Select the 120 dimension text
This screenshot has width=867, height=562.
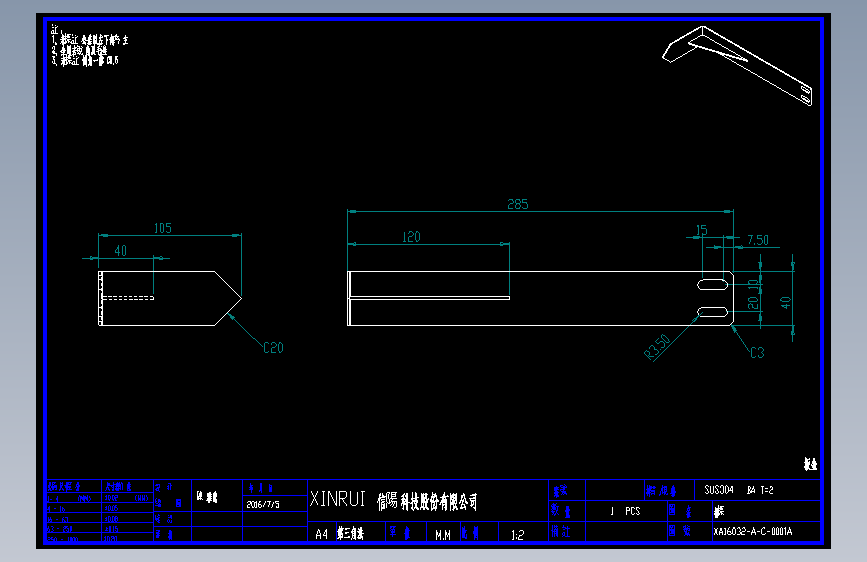tap(411, 237)
